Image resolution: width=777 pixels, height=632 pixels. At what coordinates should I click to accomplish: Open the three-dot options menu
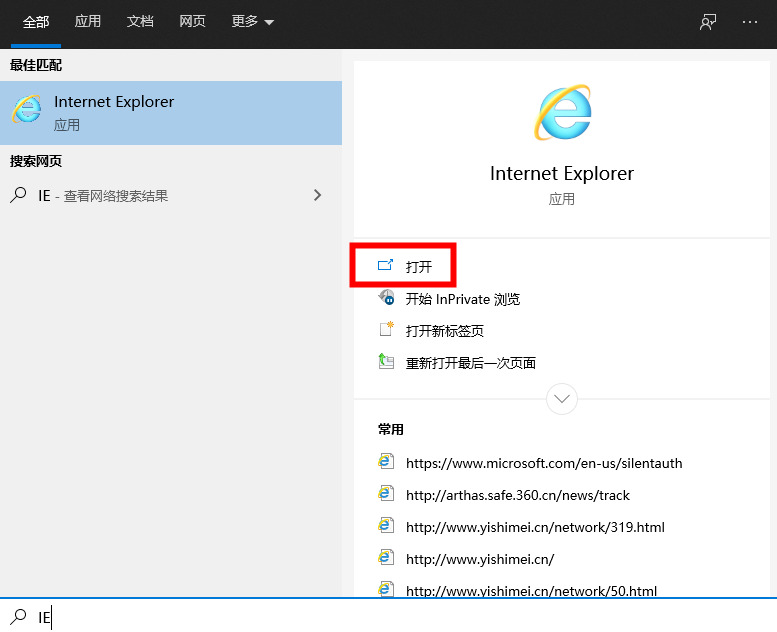point(750,22)
